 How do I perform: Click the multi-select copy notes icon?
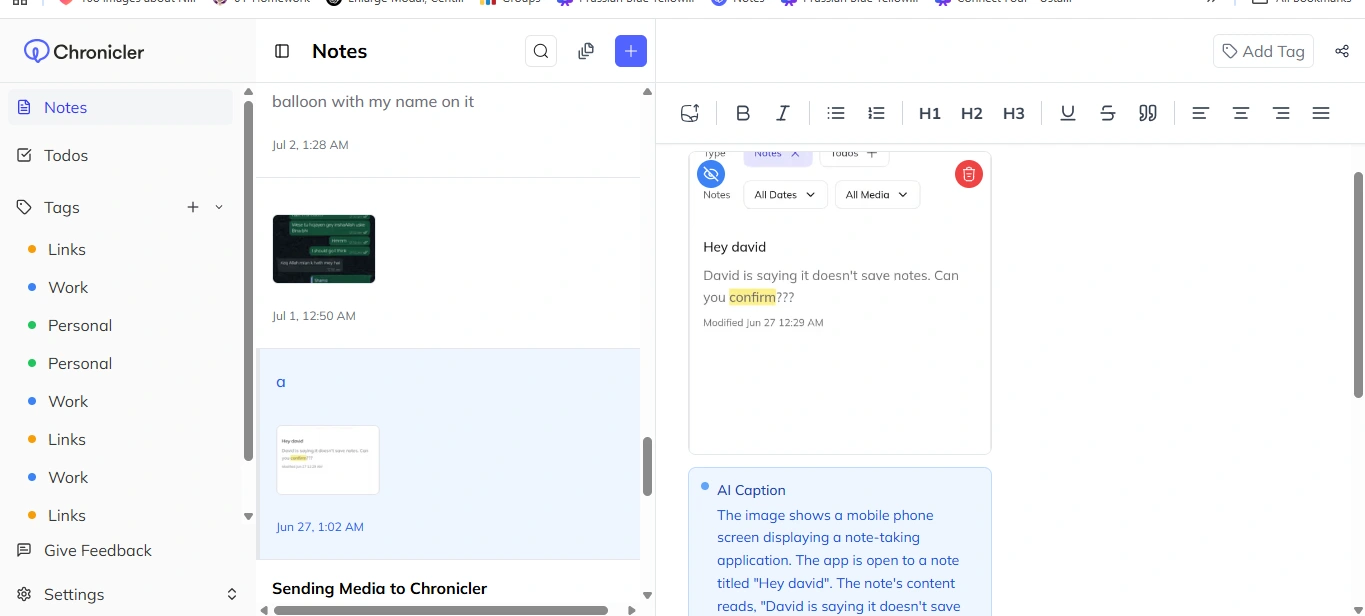(586, 51)
